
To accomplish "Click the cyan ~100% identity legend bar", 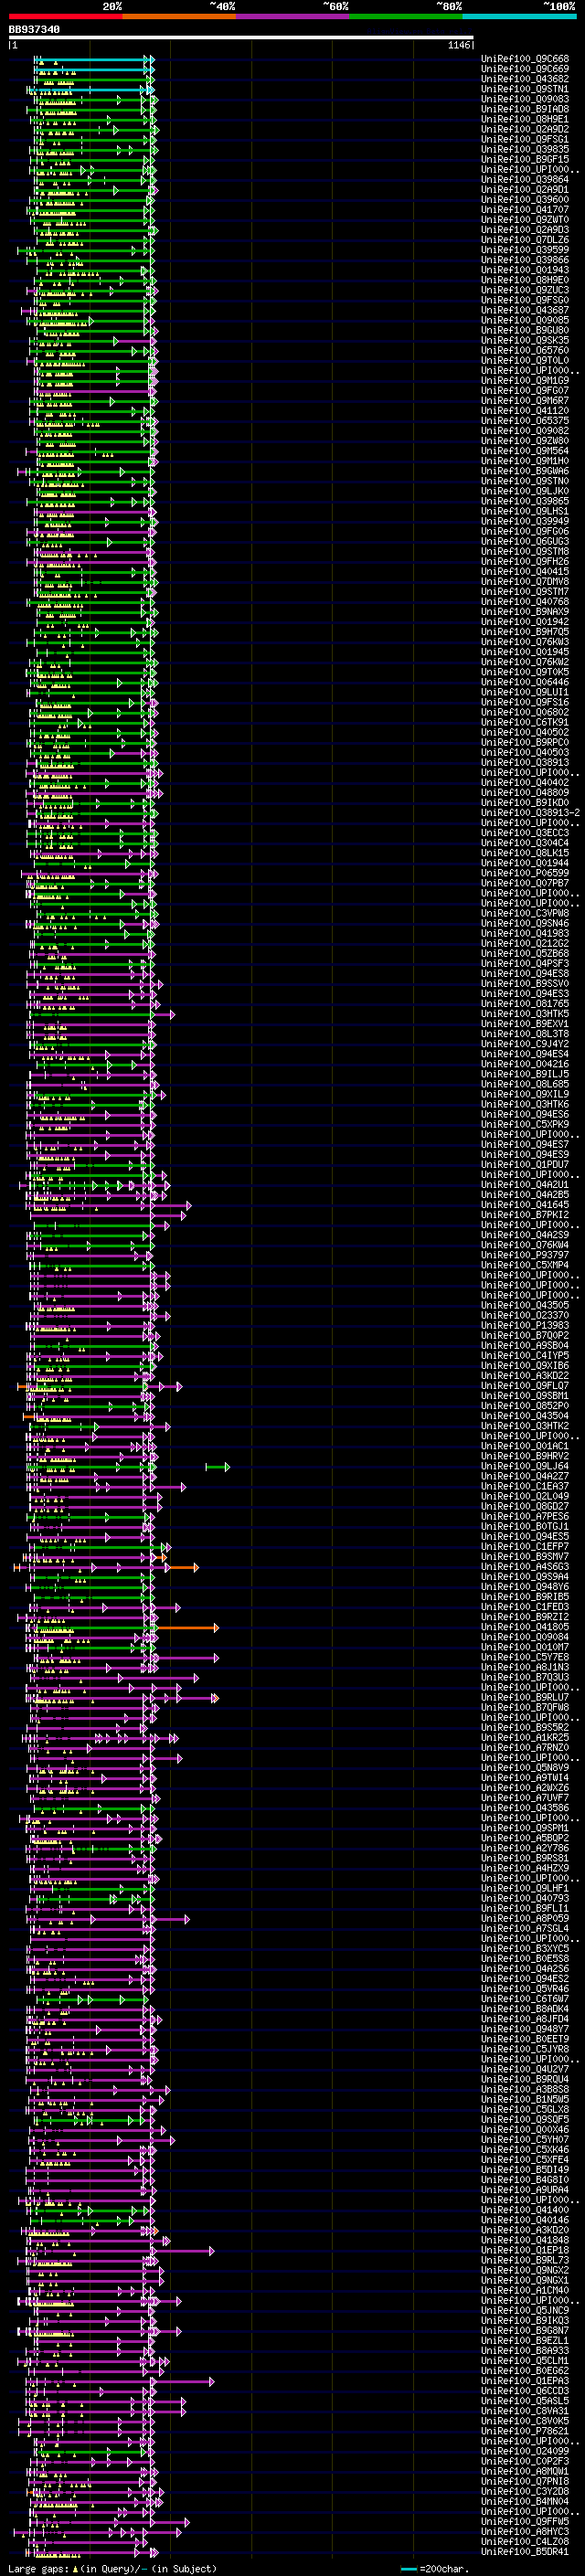I will pyautogui.click(x=519, y=16).
